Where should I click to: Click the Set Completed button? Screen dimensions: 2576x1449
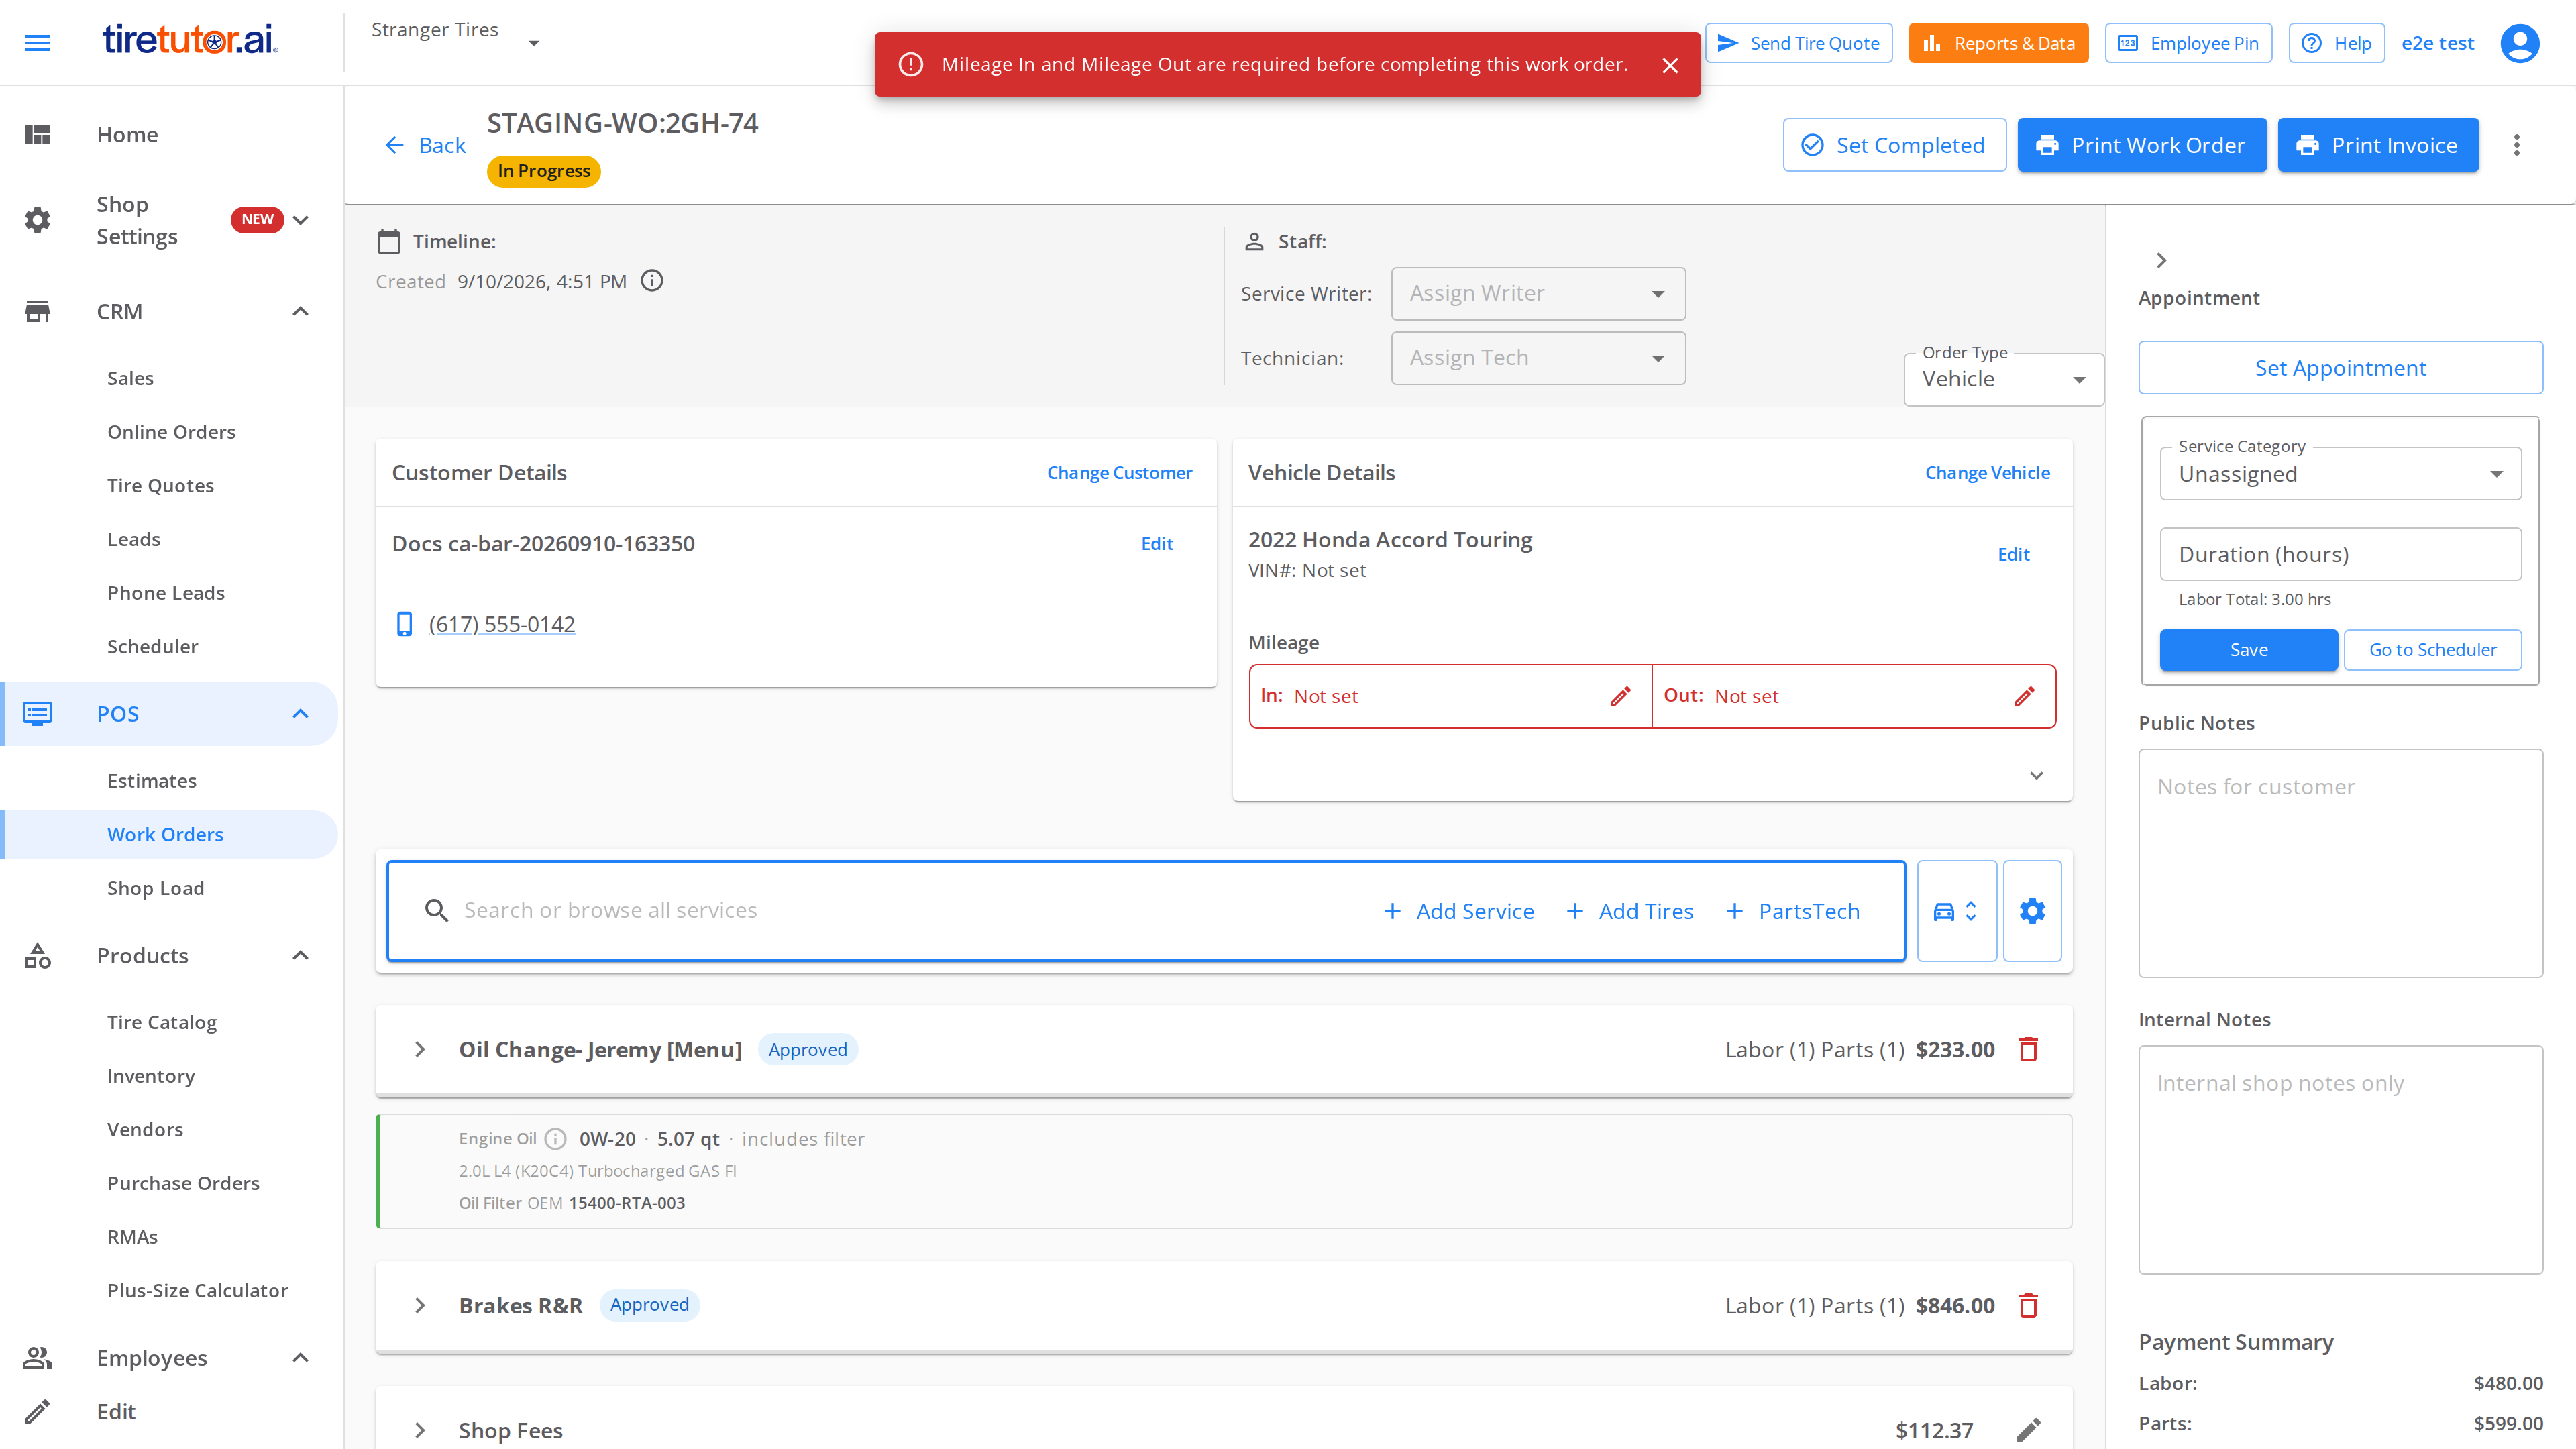[1894, 145]
